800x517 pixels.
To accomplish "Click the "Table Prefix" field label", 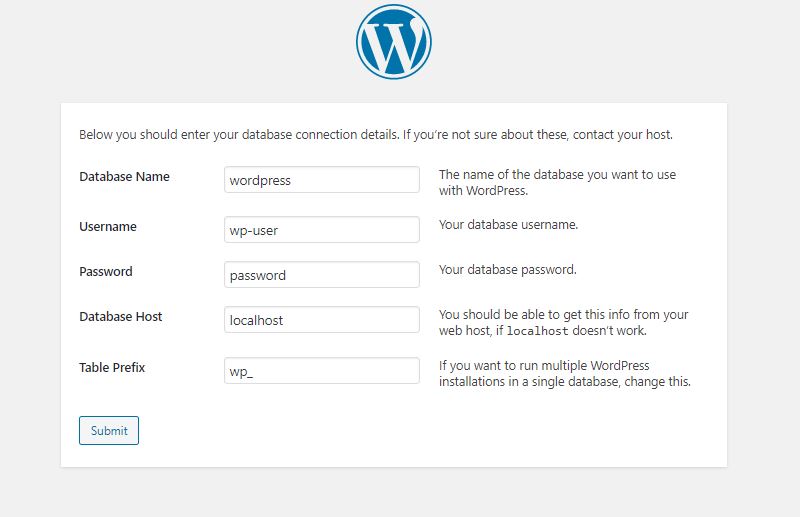I will pyautogui.click(x=112, y=368).
